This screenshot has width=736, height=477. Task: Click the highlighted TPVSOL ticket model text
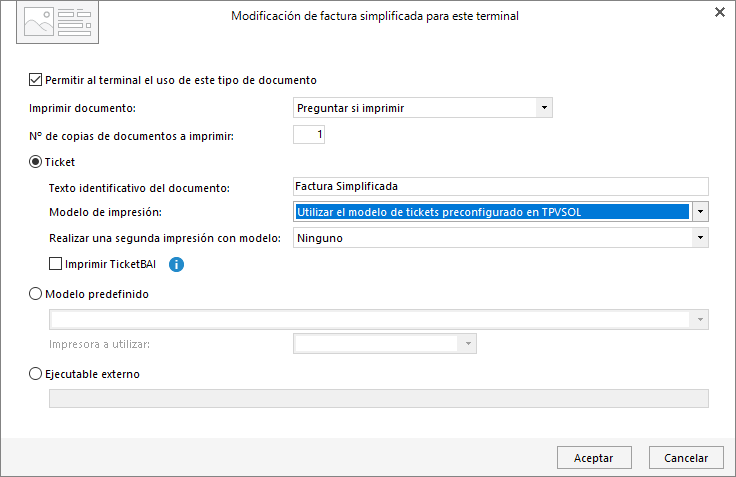point(439,212)
